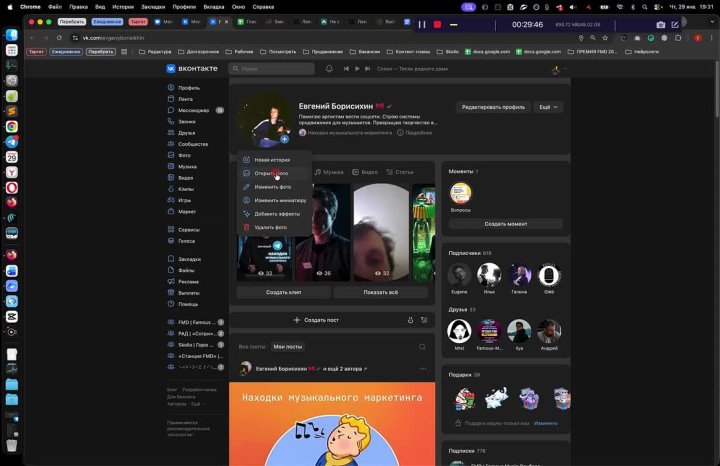Switch to the 'Все посты' filter
Viewport: 720px width, 466px height.
coord(252,346)
